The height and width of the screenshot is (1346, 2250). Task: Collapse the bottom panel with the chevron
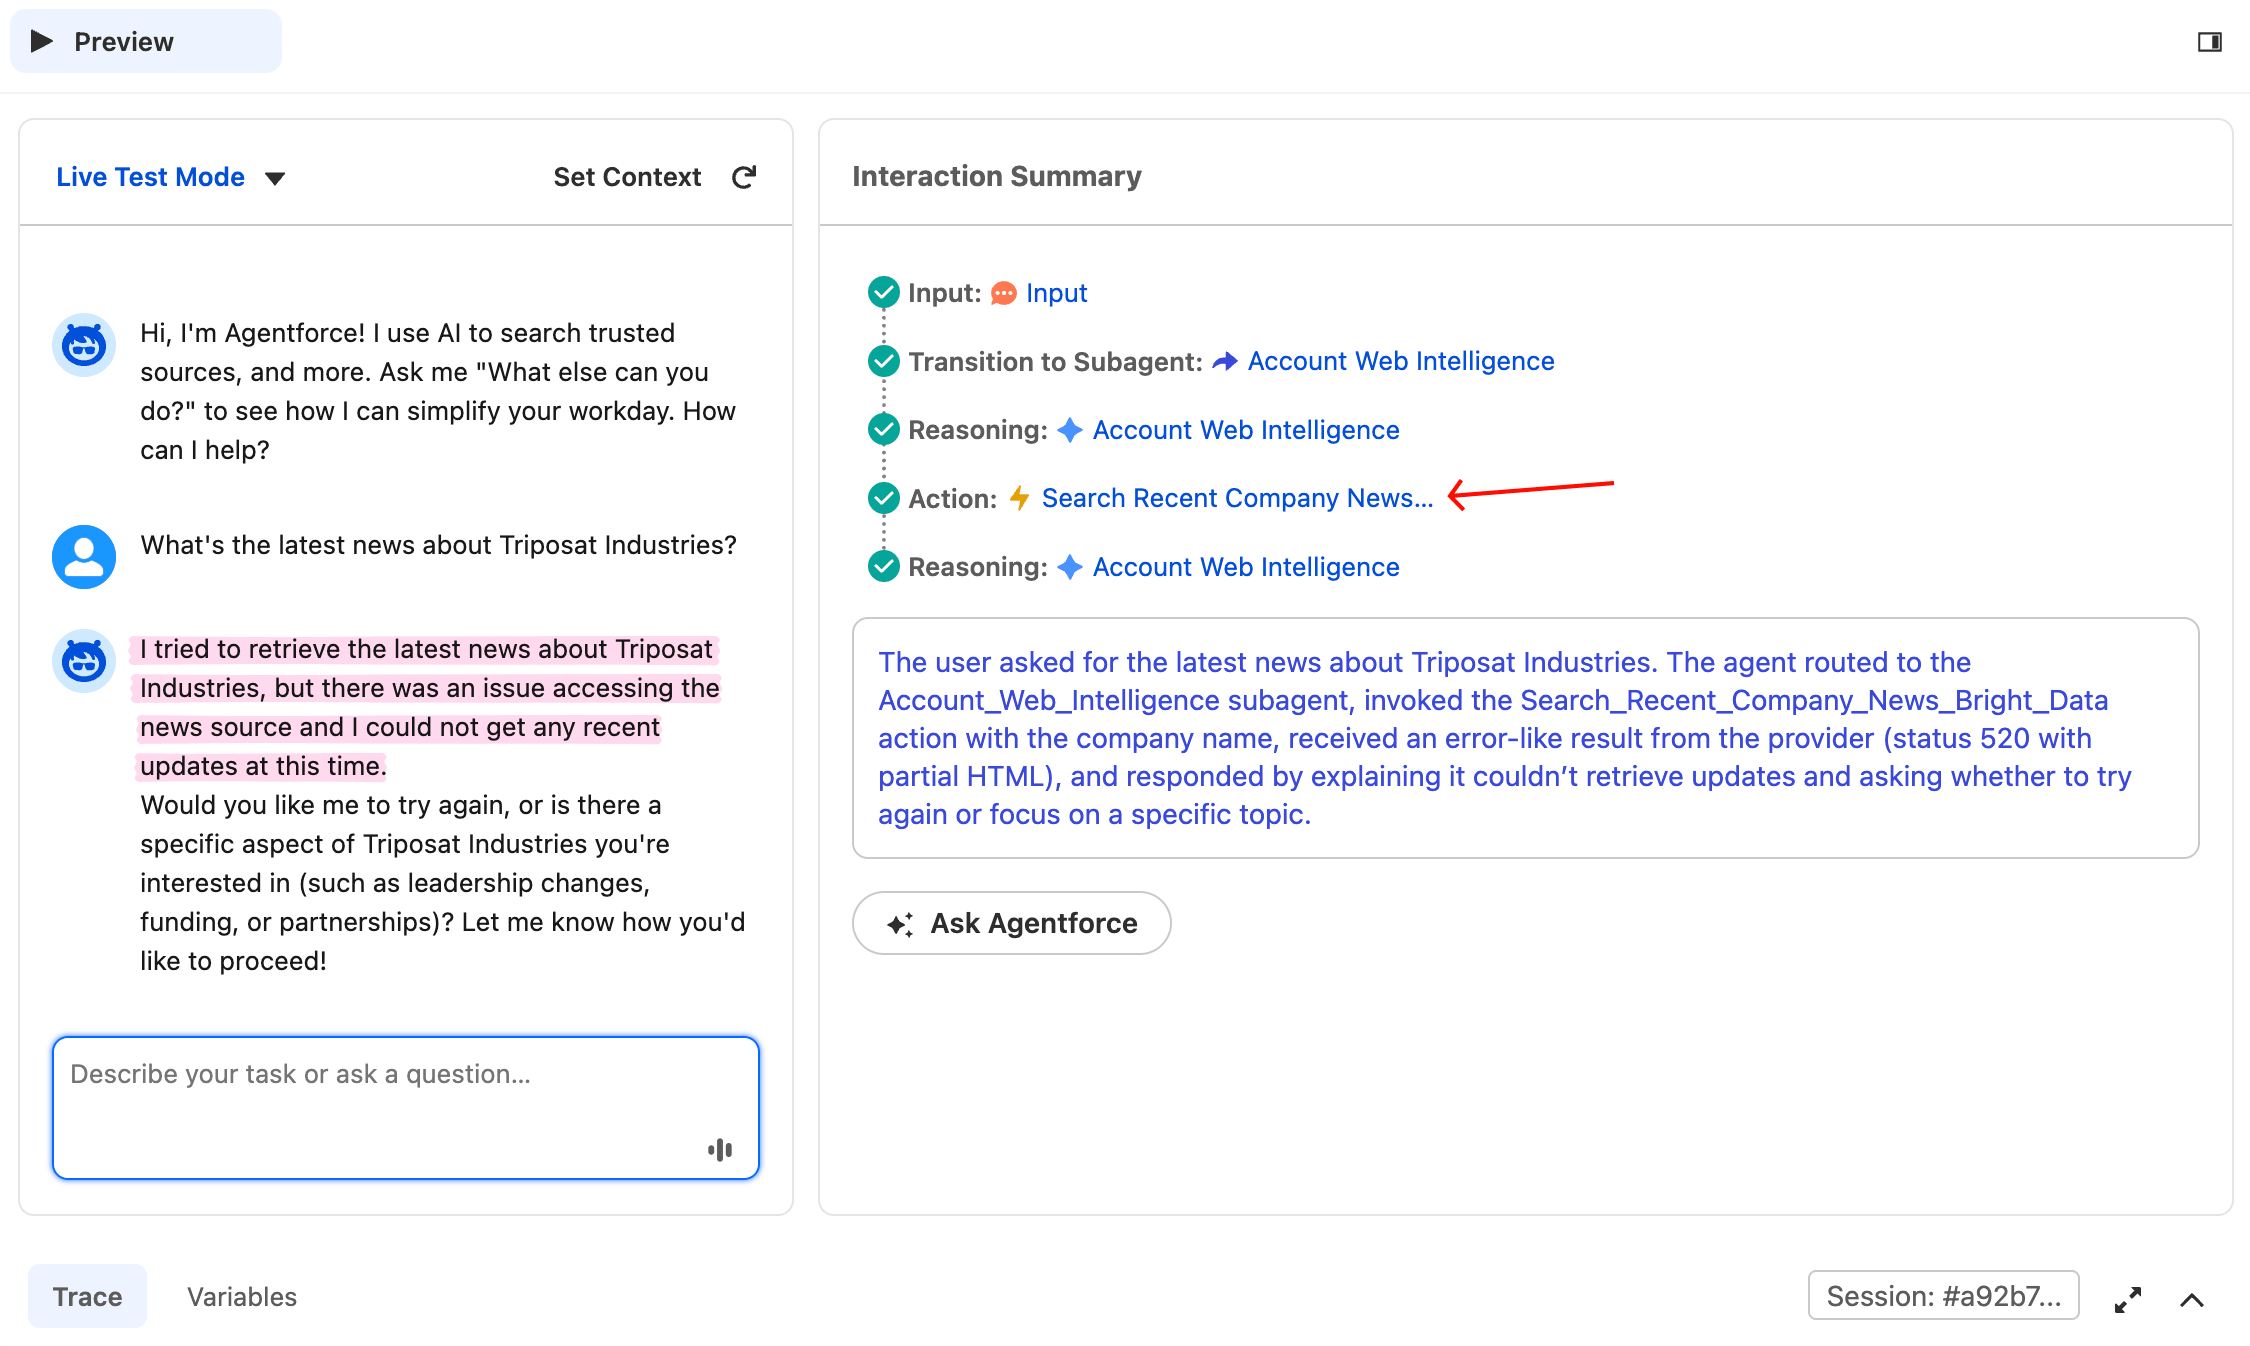click(x=2192, y=1300)
